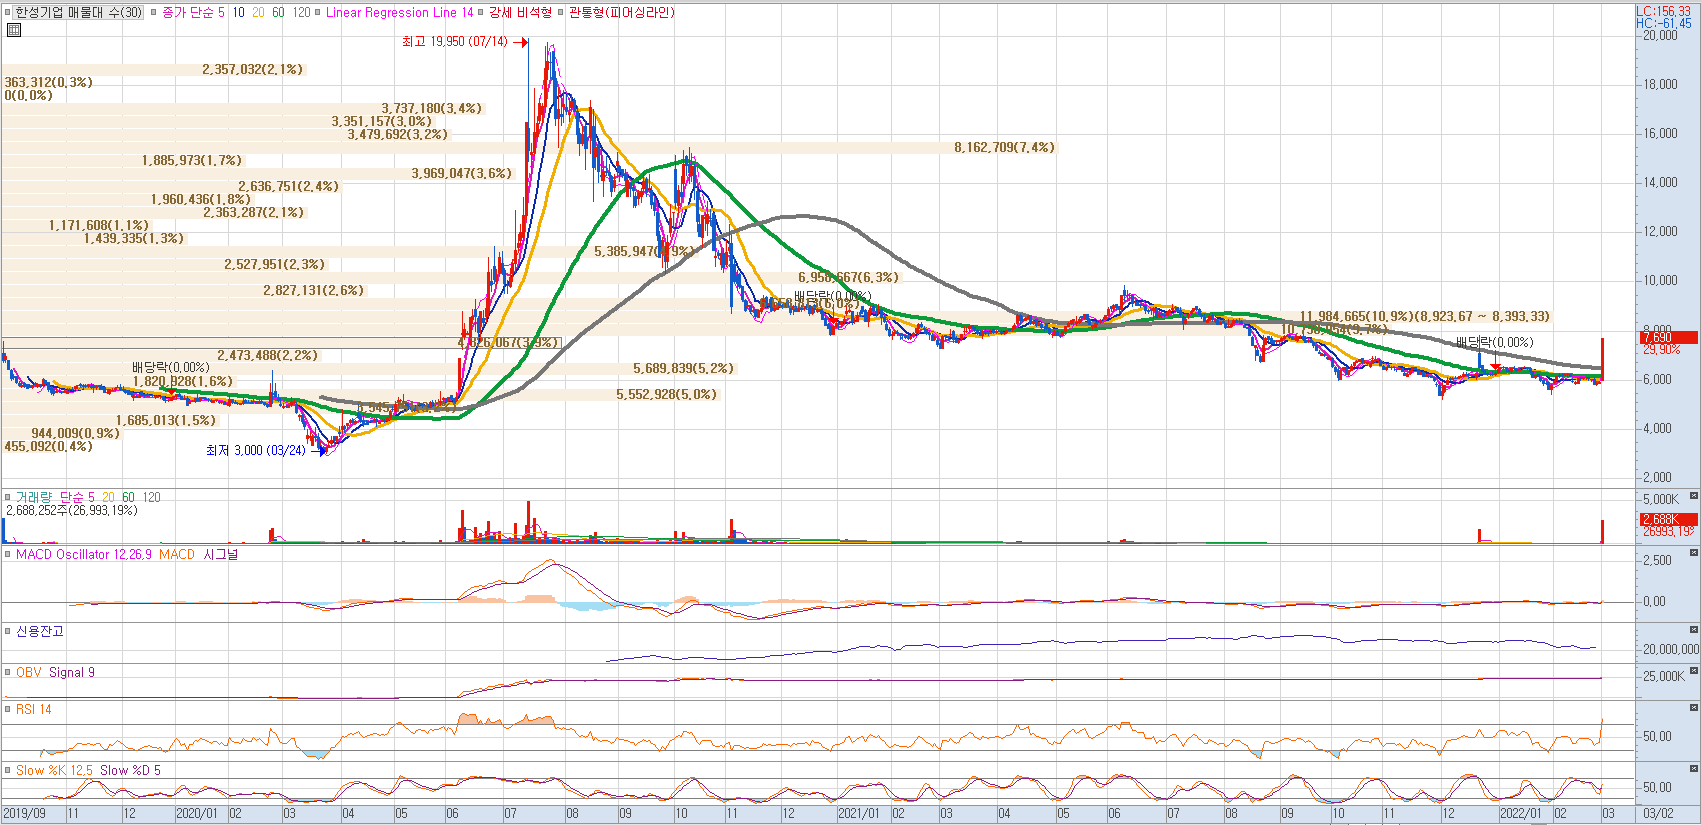Select the price 120-day moving average label
1701x825 pixels.
[x=301, y=13]
